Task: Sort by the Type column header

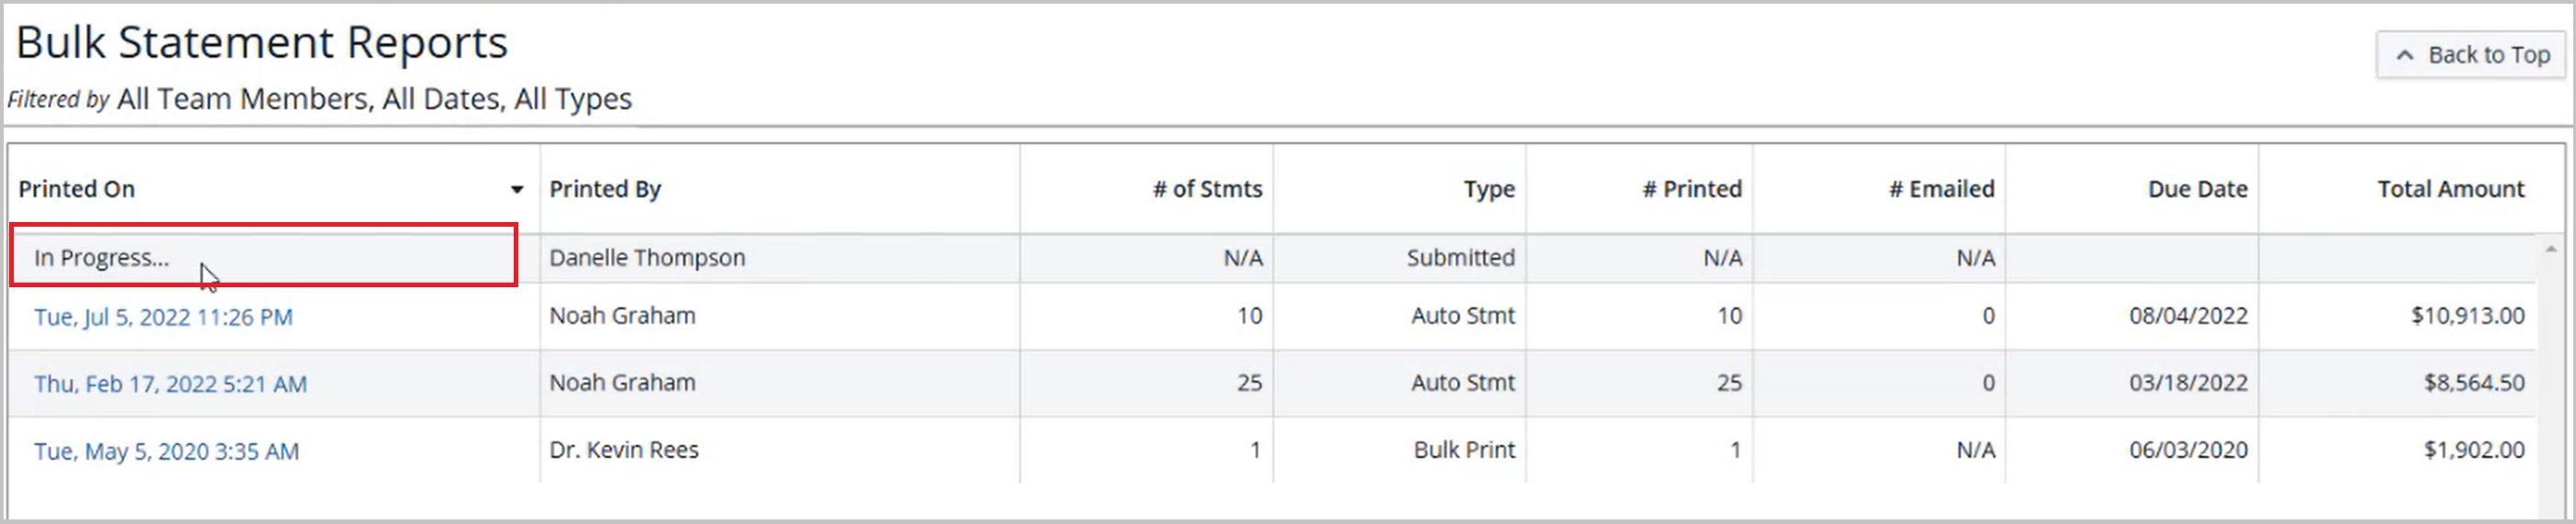Action: click(x=1489, y=189)
